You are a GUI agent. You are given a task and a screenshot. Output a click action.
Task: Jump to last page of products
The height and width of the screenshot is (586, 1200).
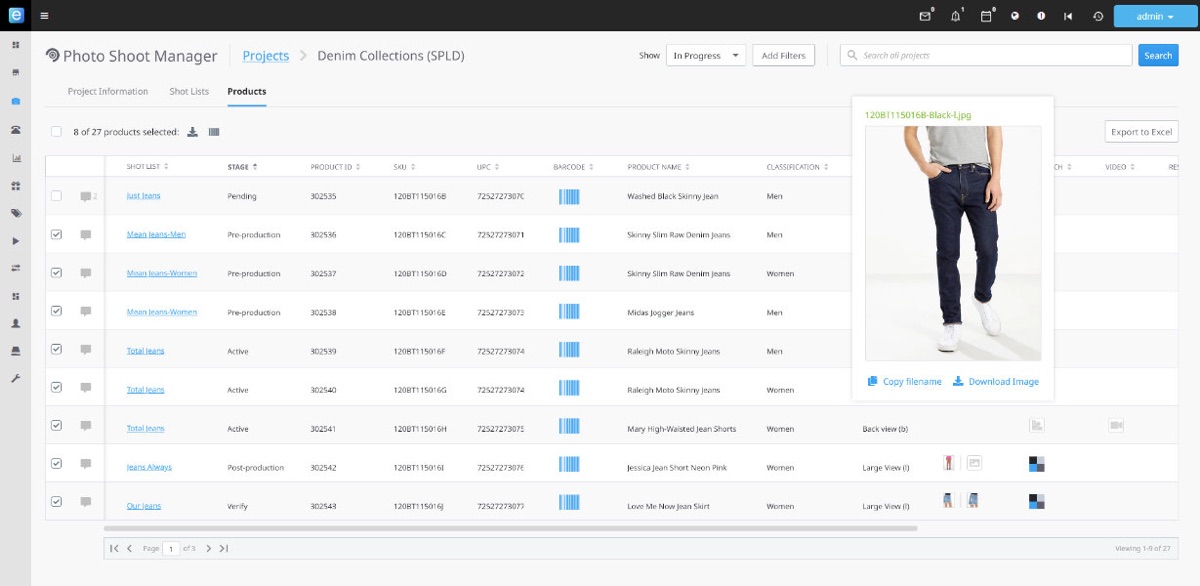tap(224, 548)
